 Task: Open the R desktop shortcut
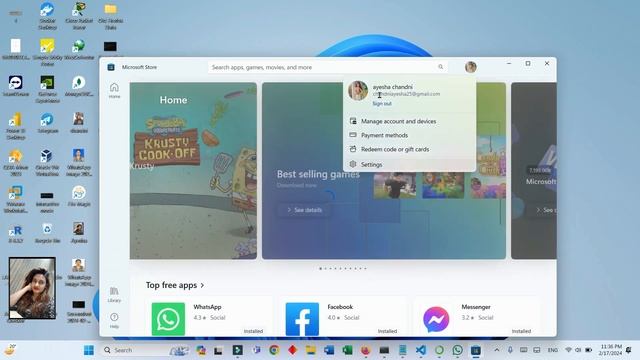click(x=16, y=234)
